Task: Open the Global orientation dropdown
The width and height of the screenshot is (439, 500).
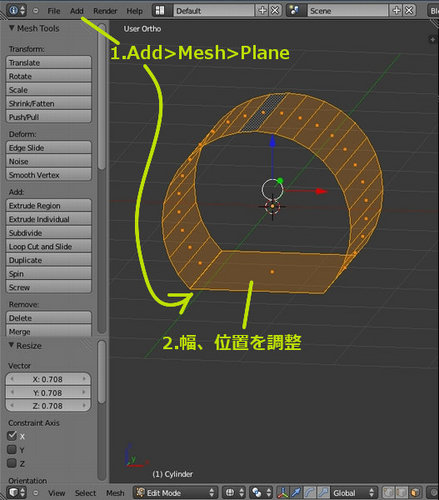Action: (x=354, y=492)
